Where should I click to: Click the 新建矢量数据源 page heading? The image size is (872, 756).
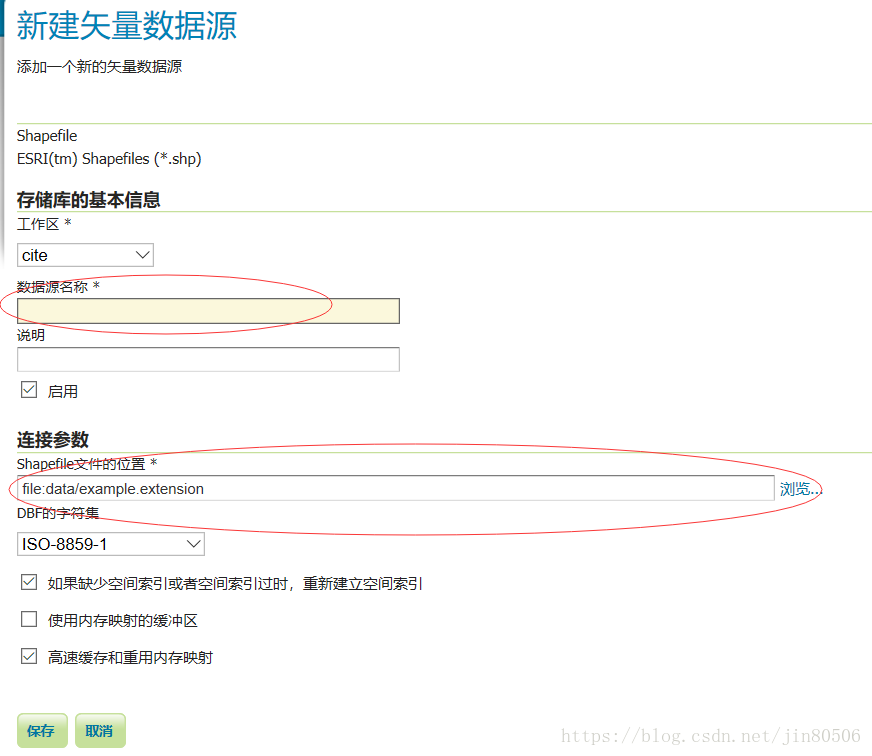pos(127,26)
